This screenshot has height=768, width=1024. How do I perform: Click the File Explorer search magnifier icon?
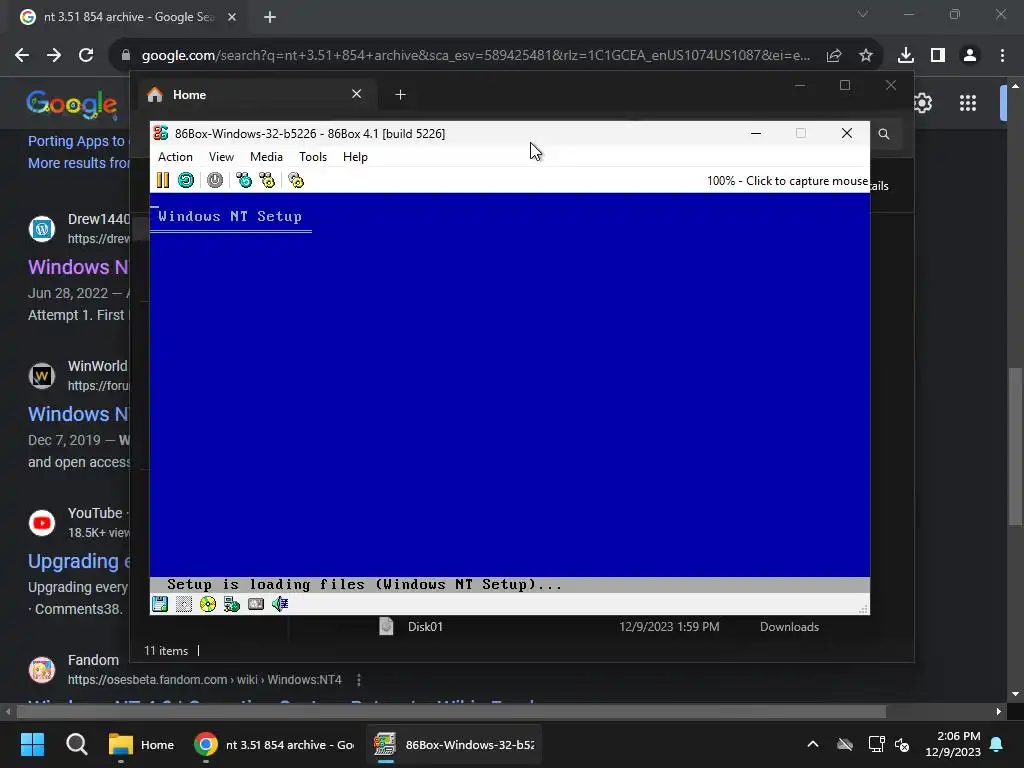(884, 134)
